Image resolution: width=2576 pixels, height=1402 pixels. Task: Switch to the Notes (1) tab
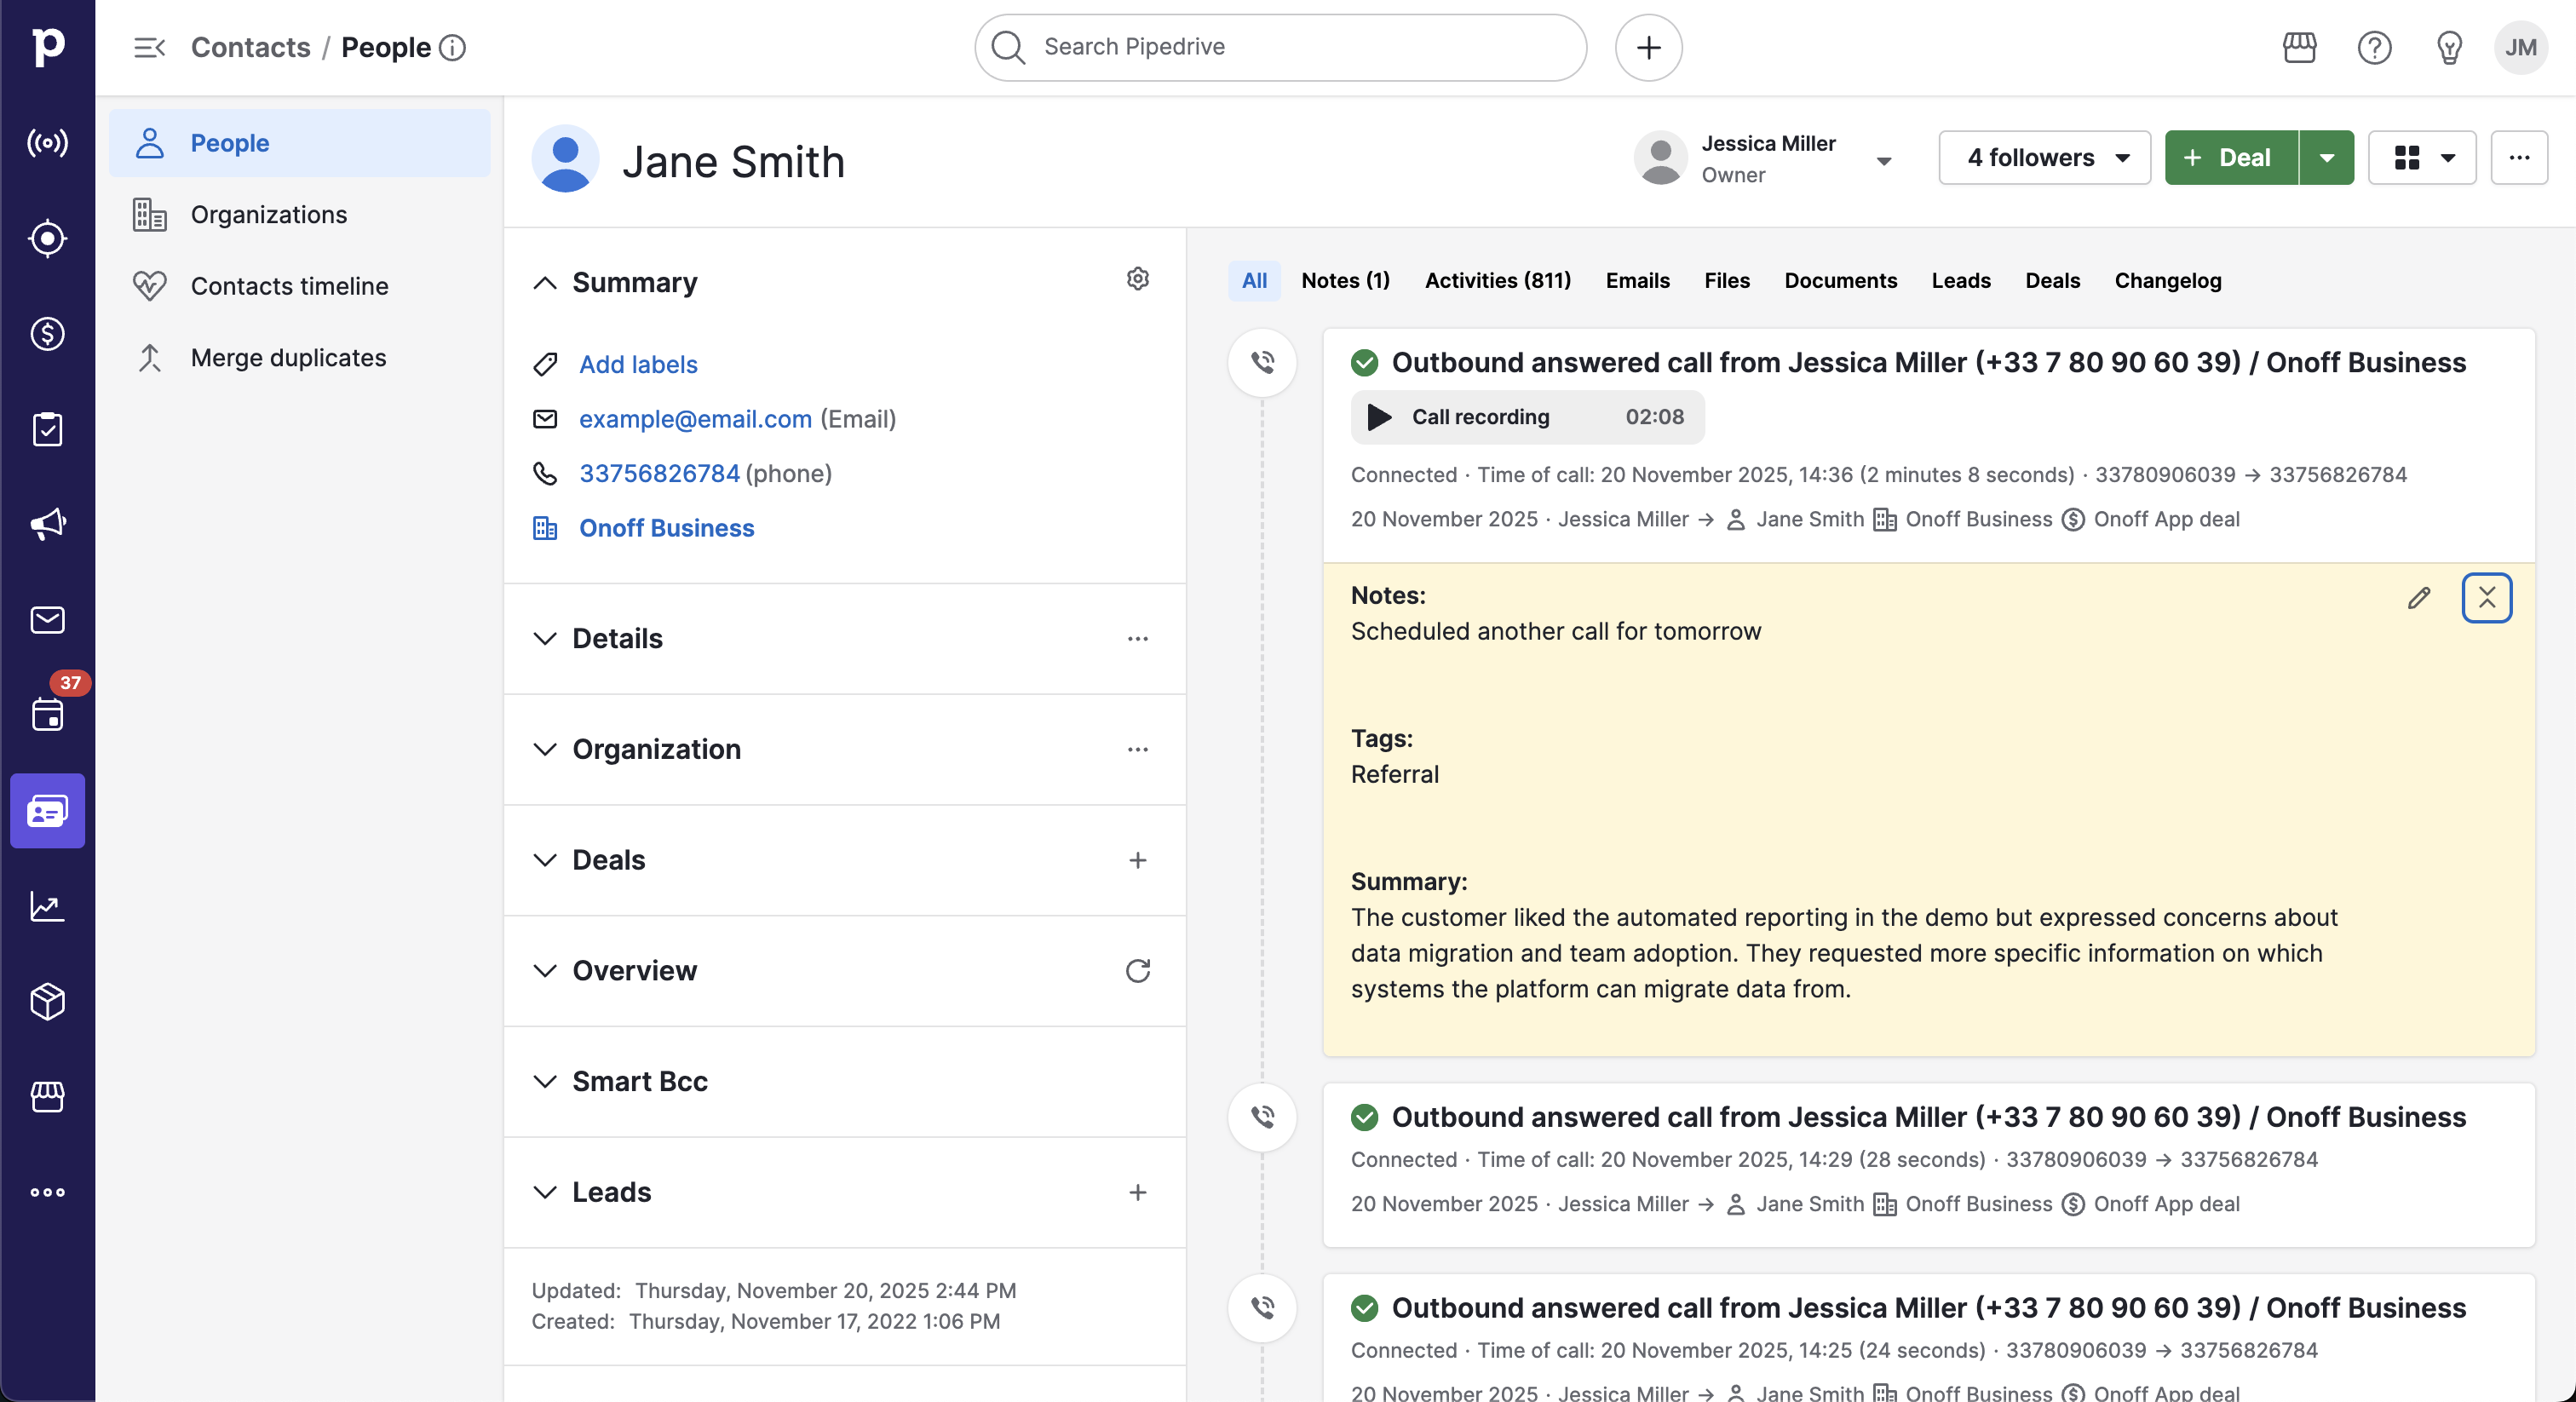1345,281
